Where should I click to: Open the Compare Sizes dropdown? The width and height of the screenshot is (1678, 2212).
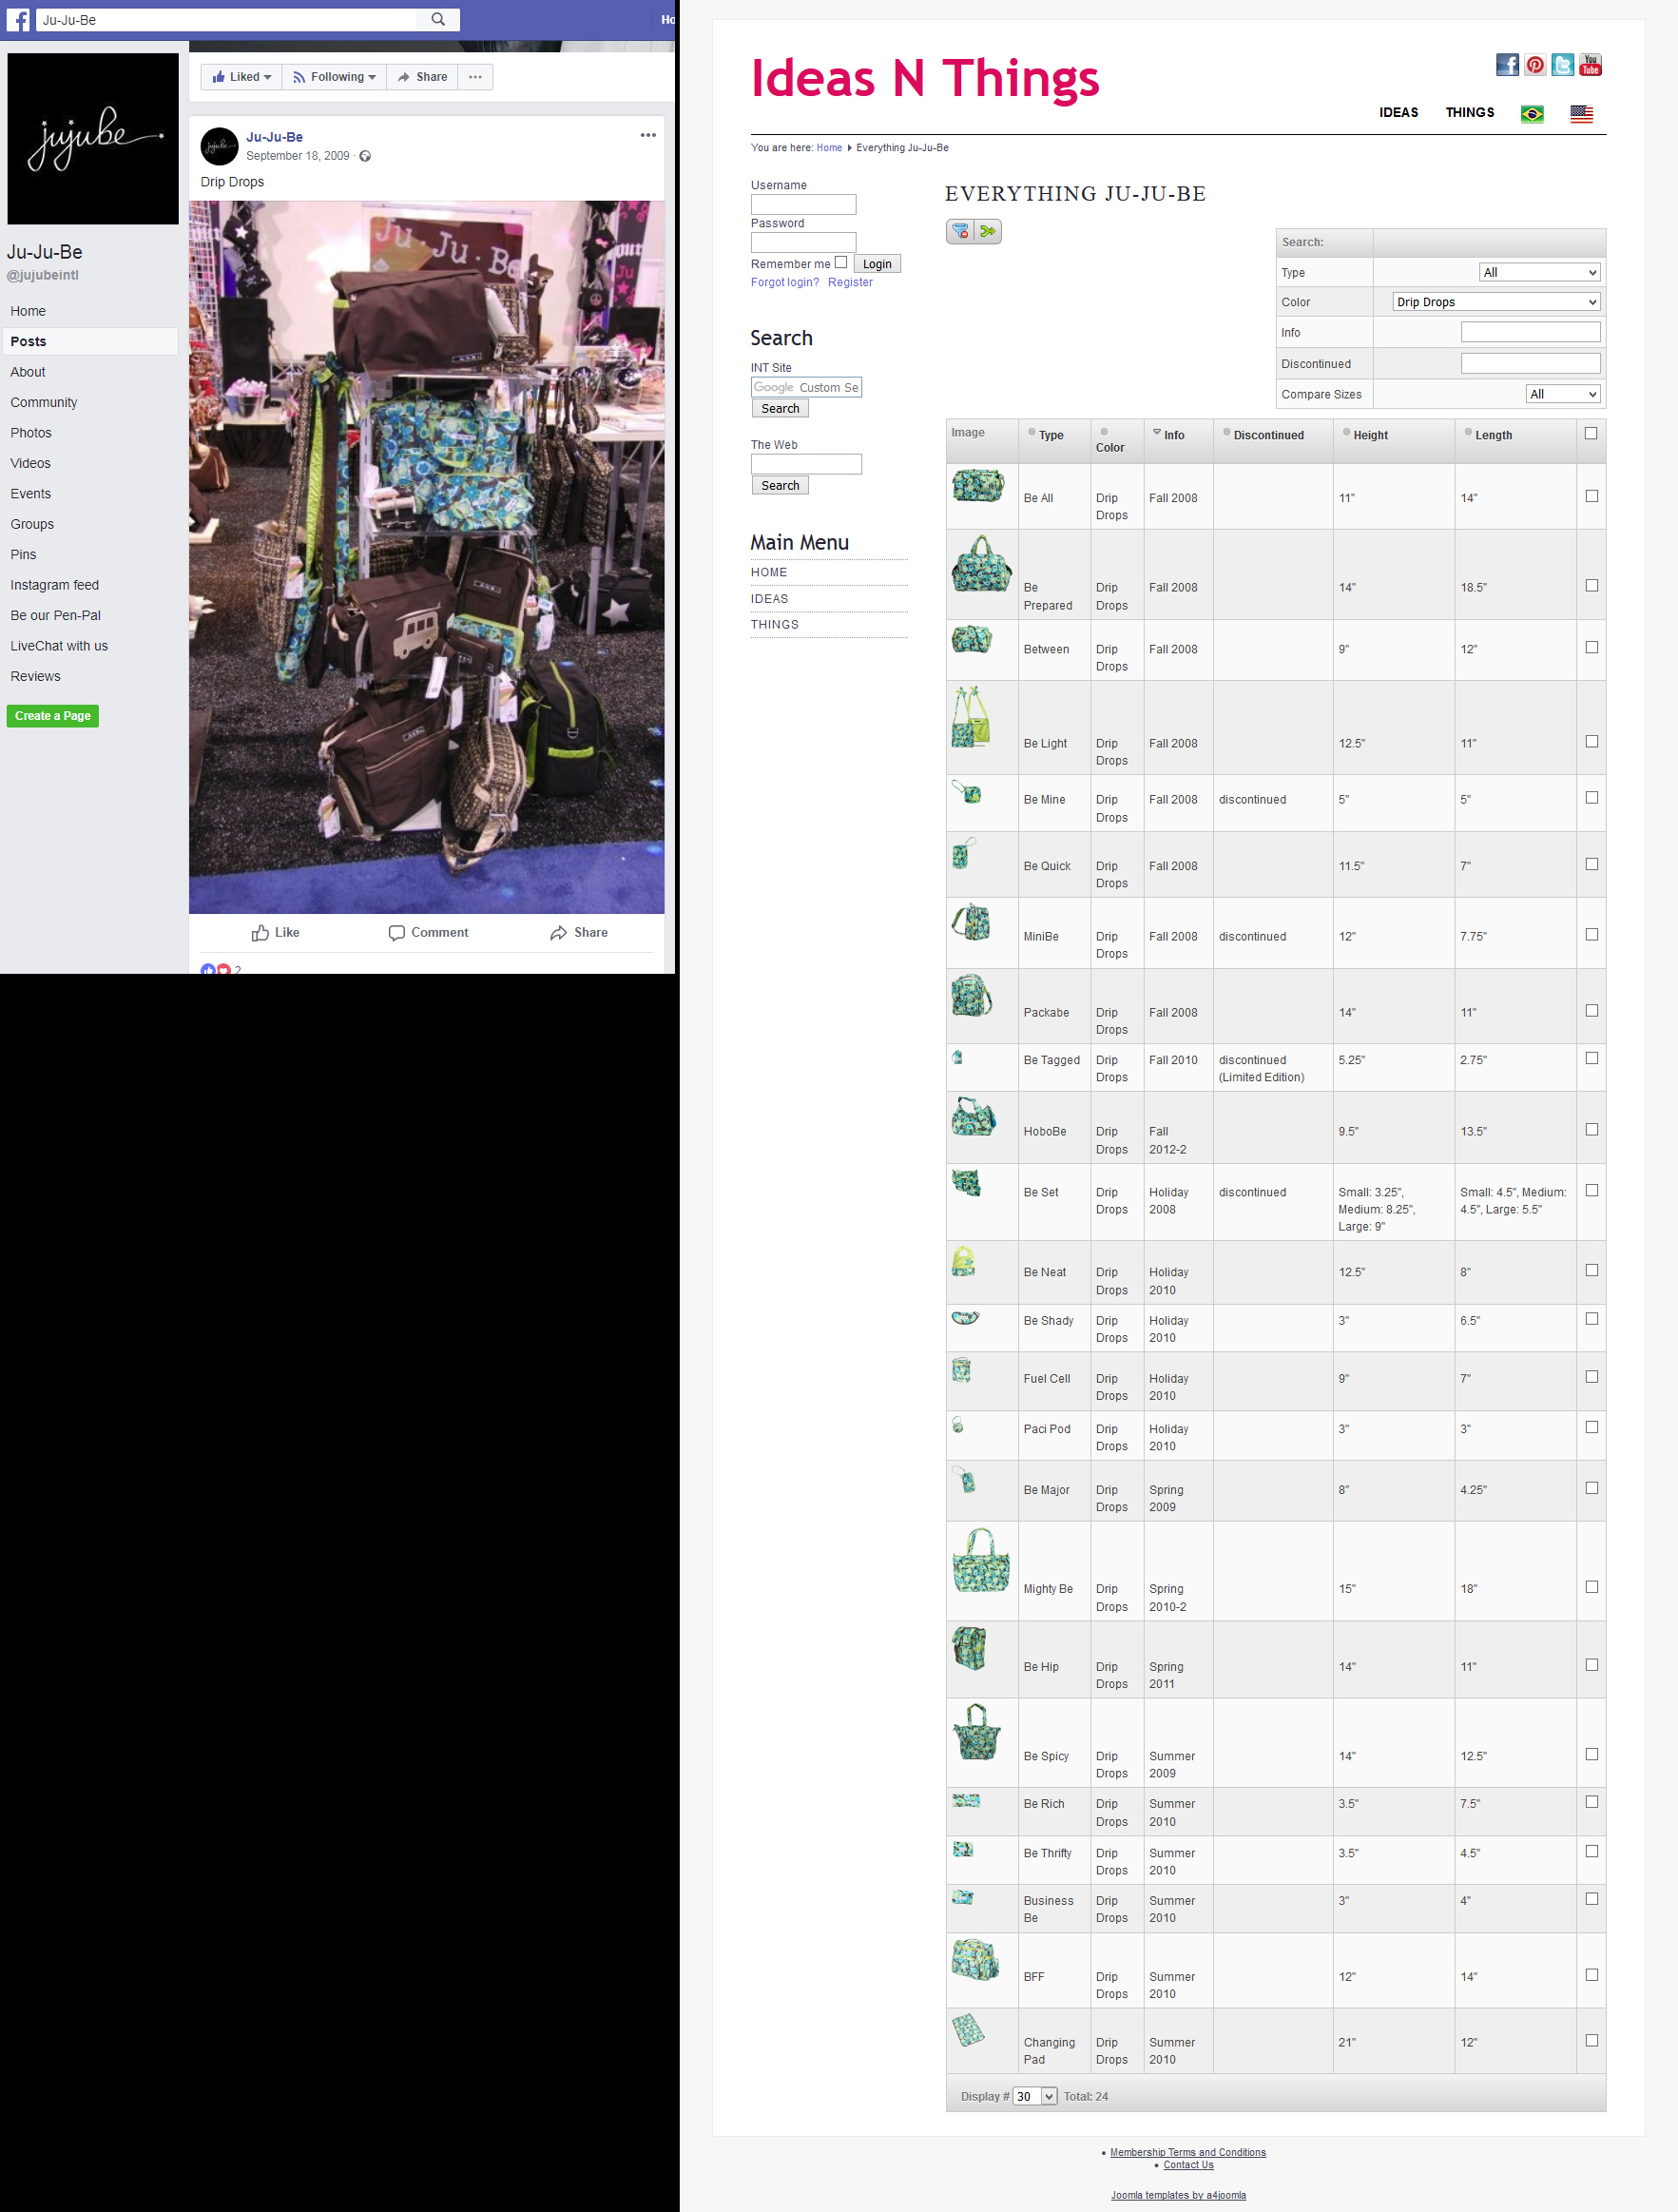[1562, 394]
